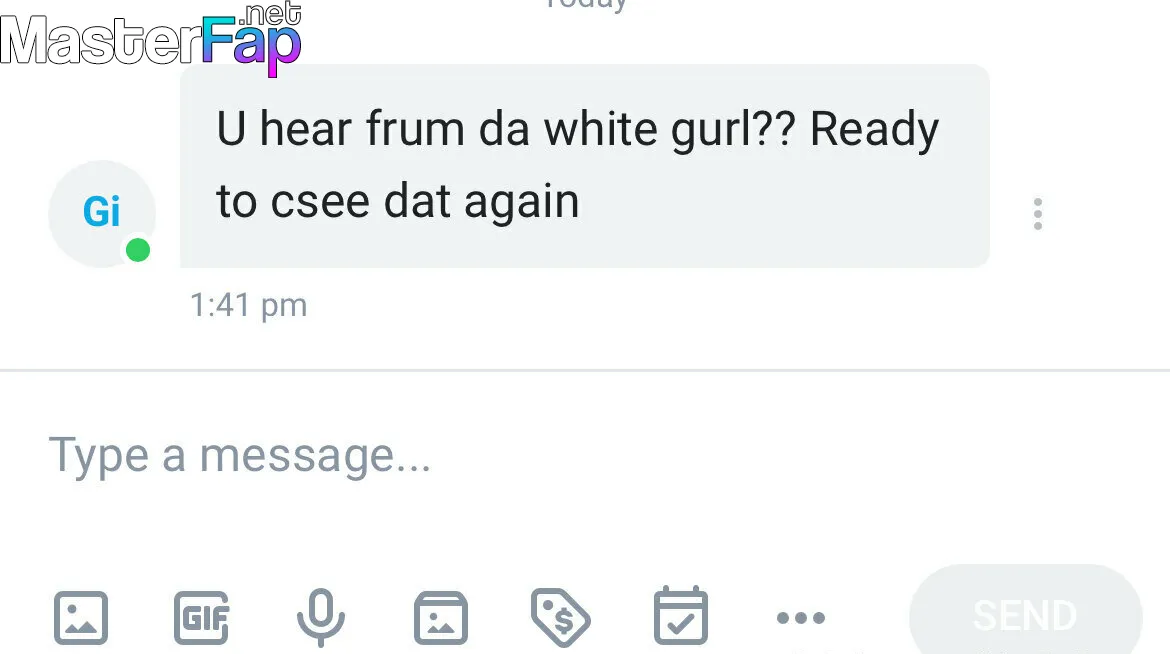Click the Today date label
Screen dimensions: 1170x654
586,5
